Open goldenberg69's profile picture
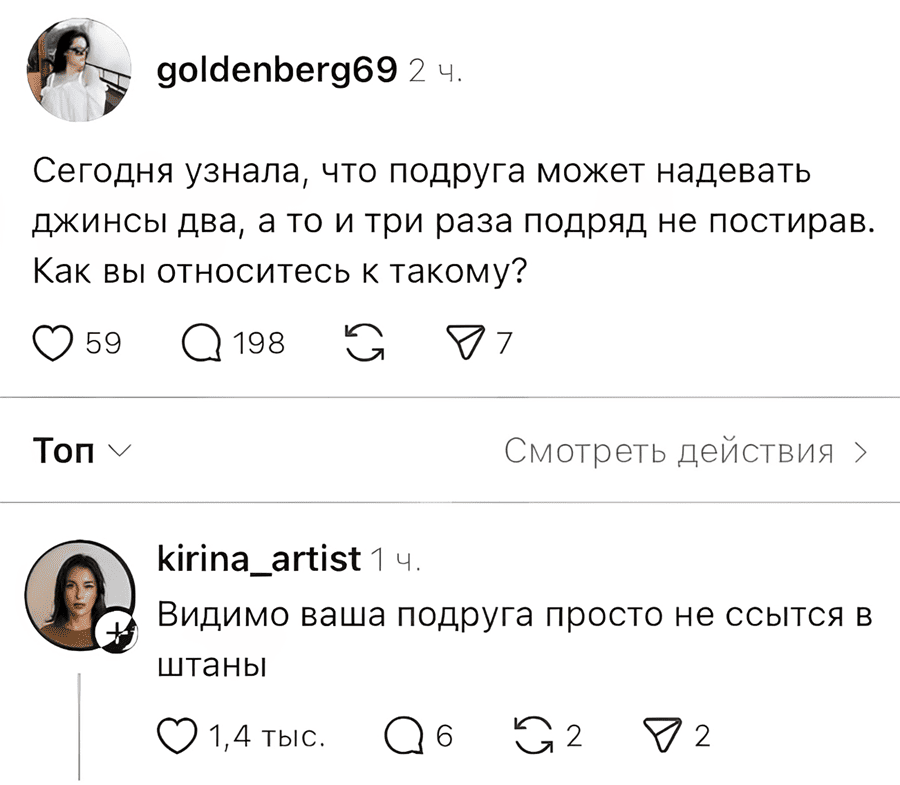The image size is (900, 785). coord(78,70)
